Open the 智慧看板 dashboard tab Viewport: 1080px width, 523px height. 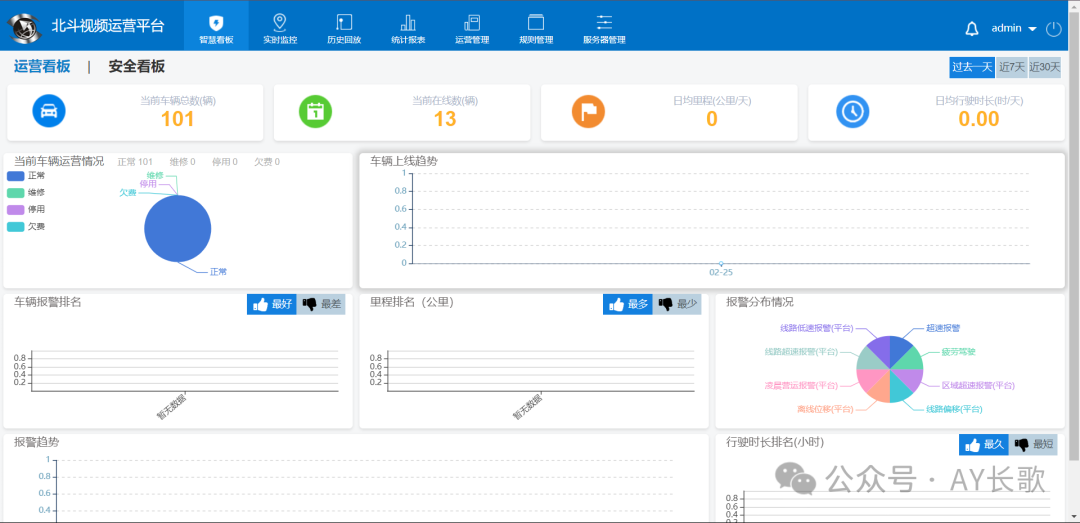coord(216,26)
